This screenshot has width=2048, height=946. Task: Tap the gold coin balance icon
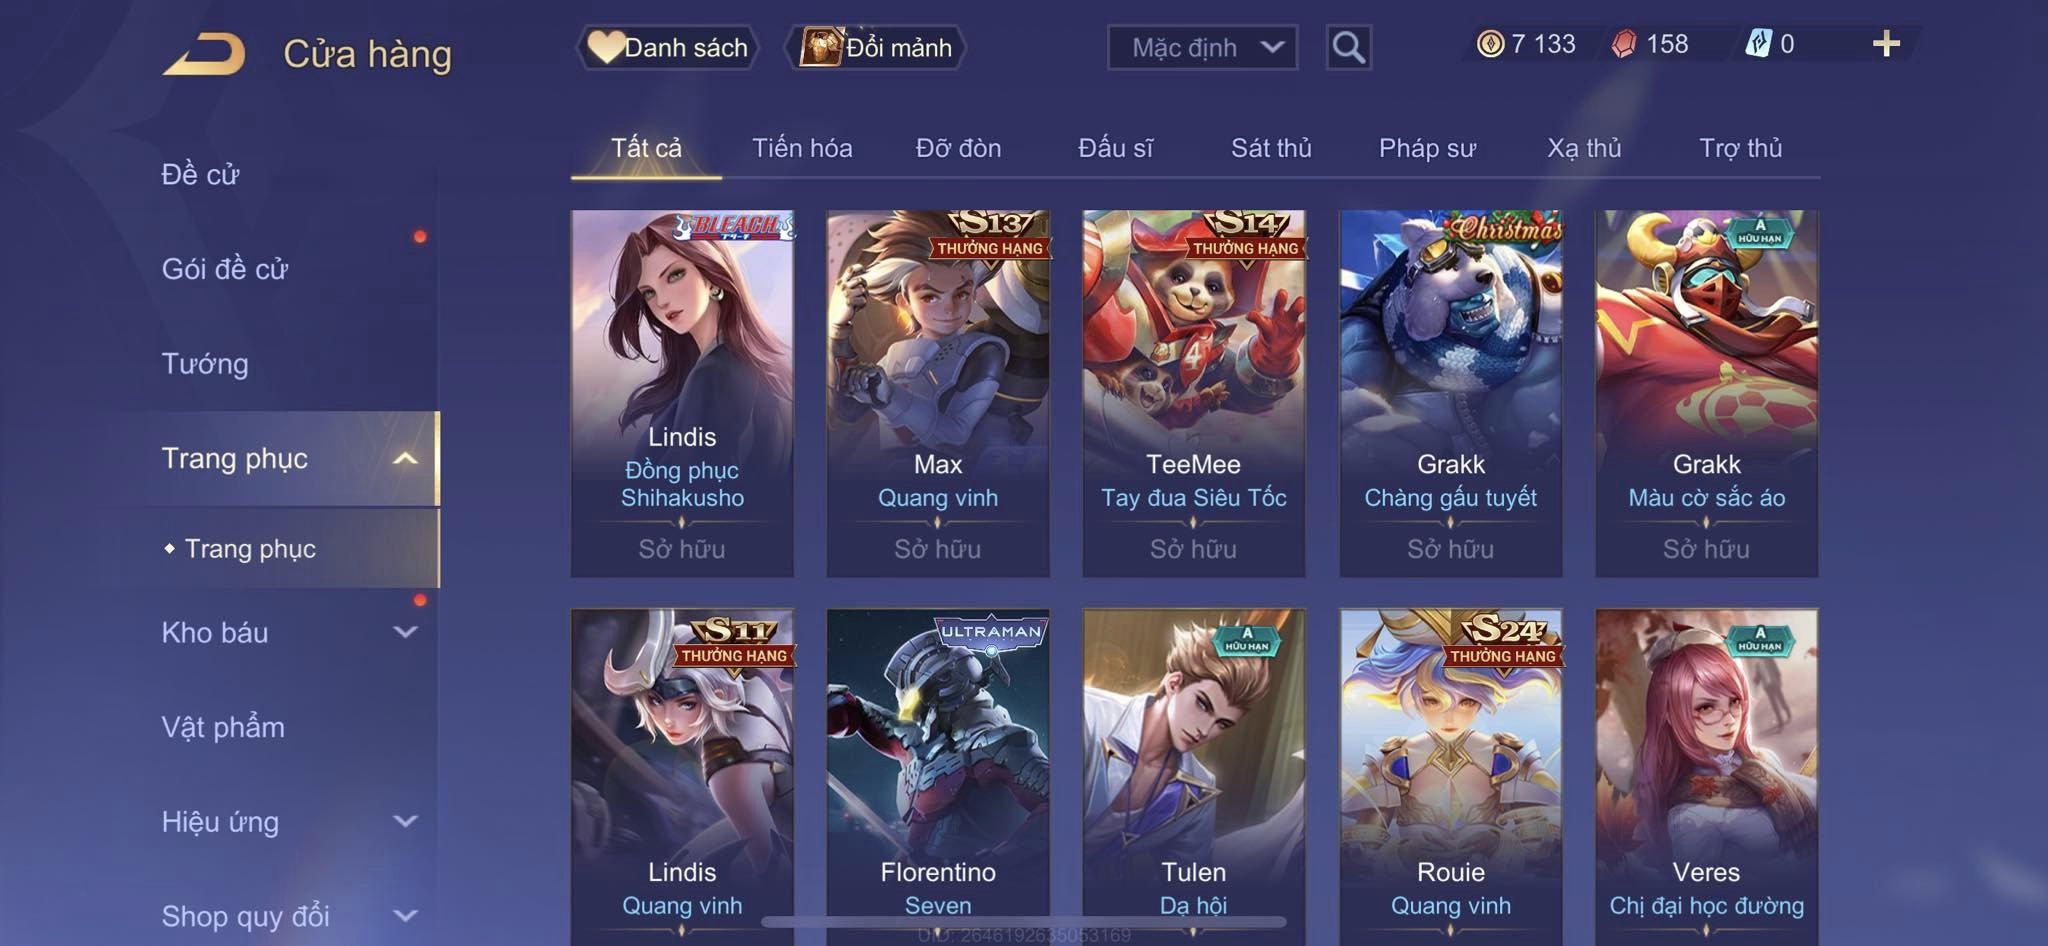click(x=1490, y=44)
